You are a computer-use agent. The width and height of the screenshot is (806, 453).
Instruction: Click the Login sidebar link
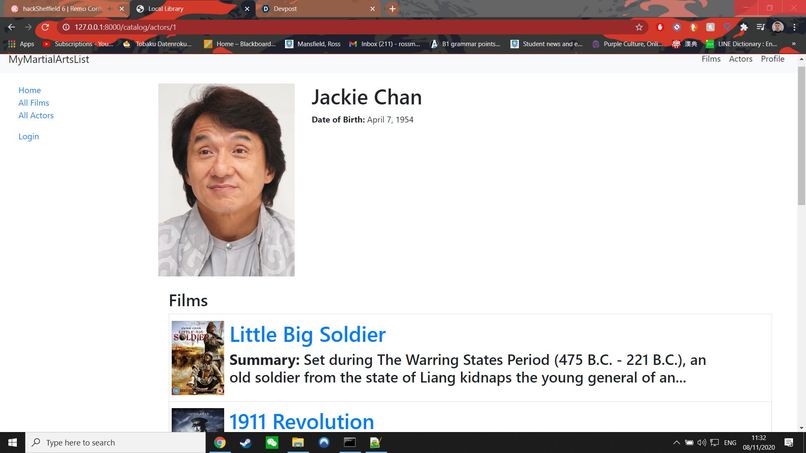[x=28, y=136]
